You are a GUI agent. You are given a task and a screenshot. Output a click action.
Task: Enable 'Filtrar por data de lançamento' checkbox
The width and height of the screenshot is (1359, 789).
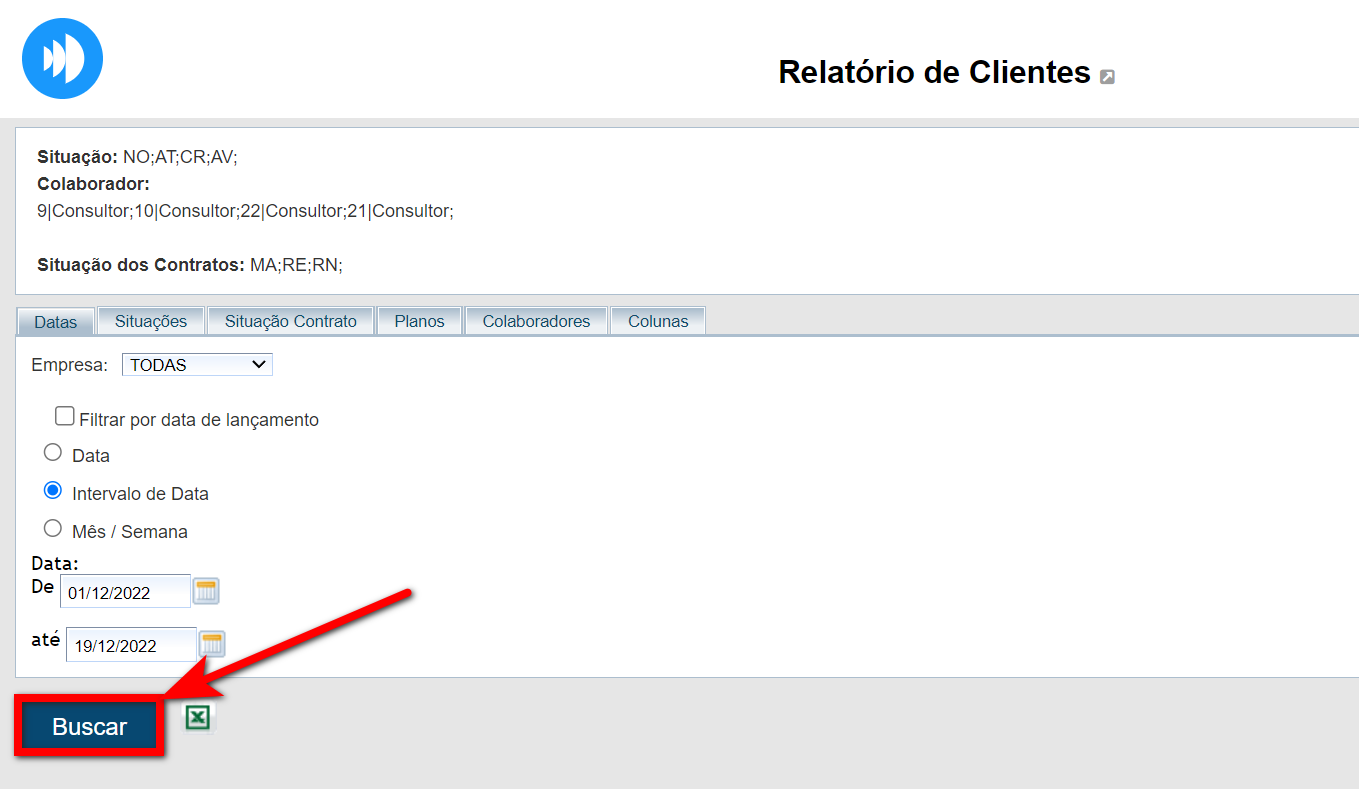click(65, 416)
